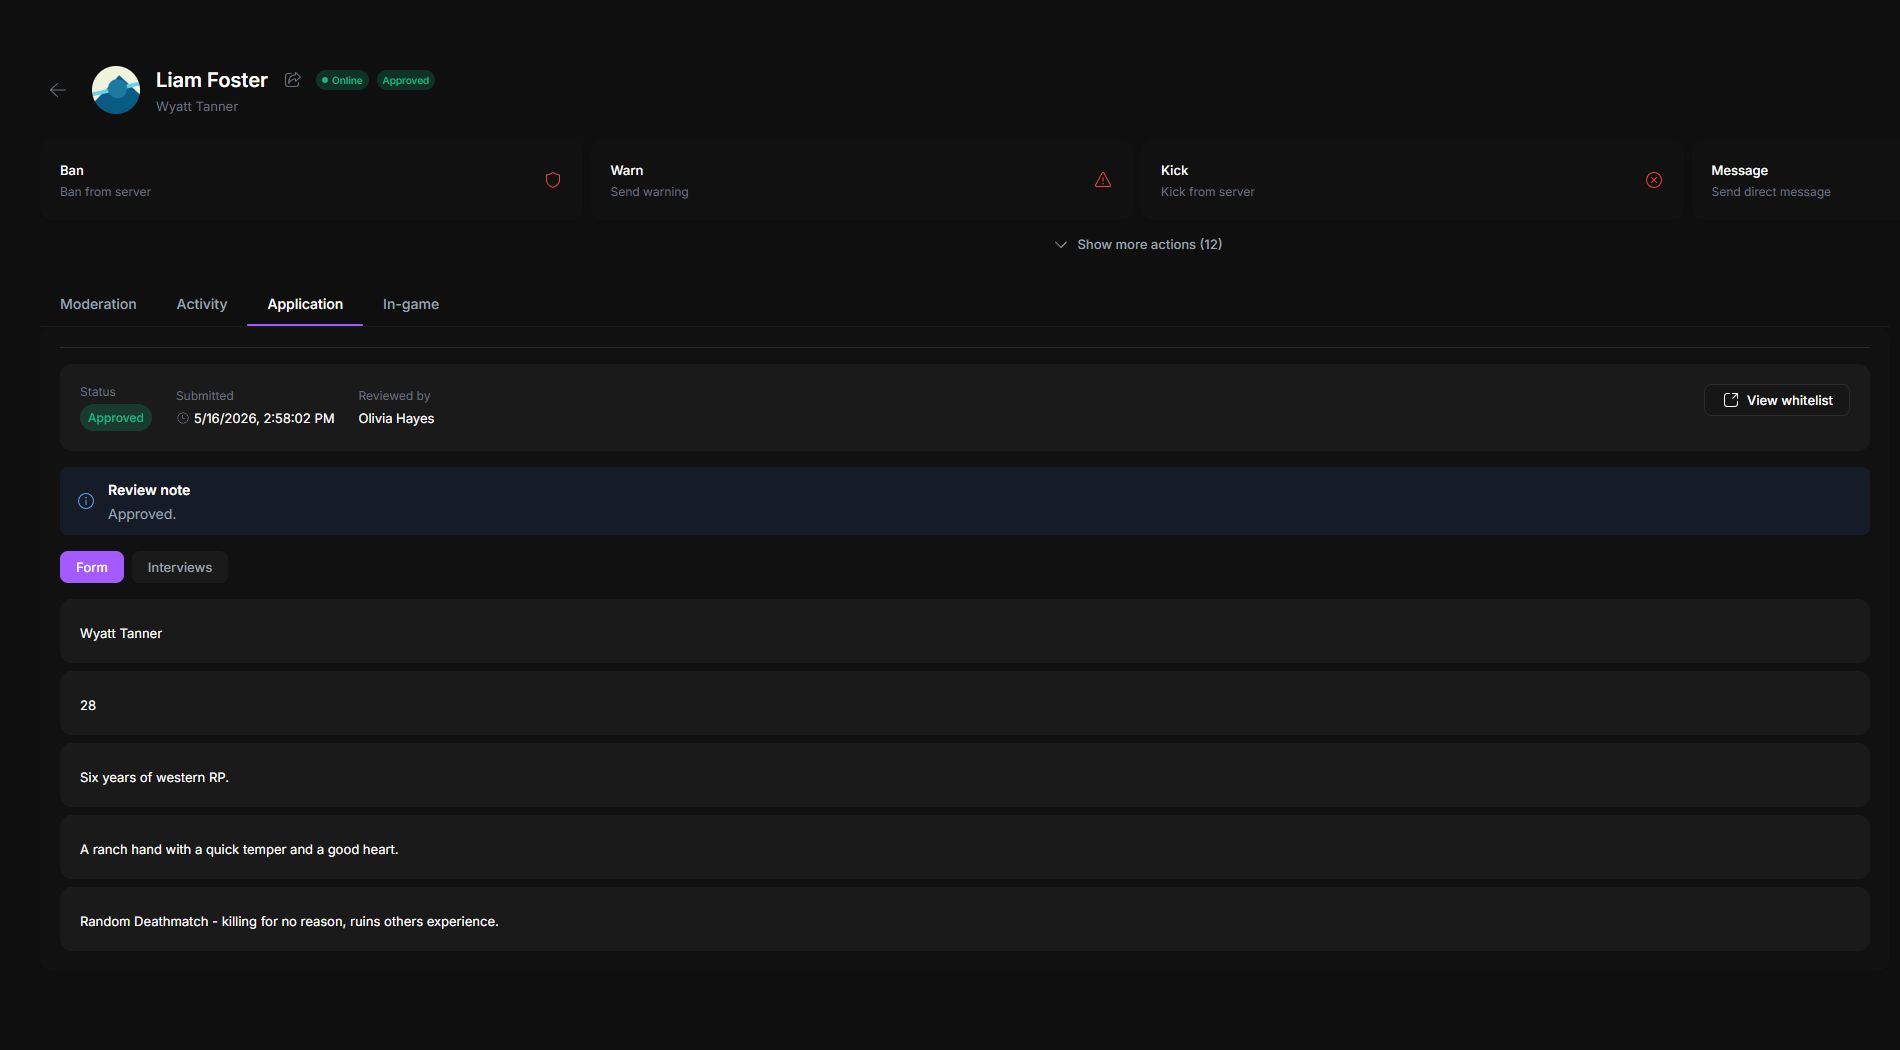Image resolution: width=1900 pixels, height=1050 pixels.
Task: Click the warning triangle icon on Warn card
Action: pyautogui.click(x=1103, y=180)
